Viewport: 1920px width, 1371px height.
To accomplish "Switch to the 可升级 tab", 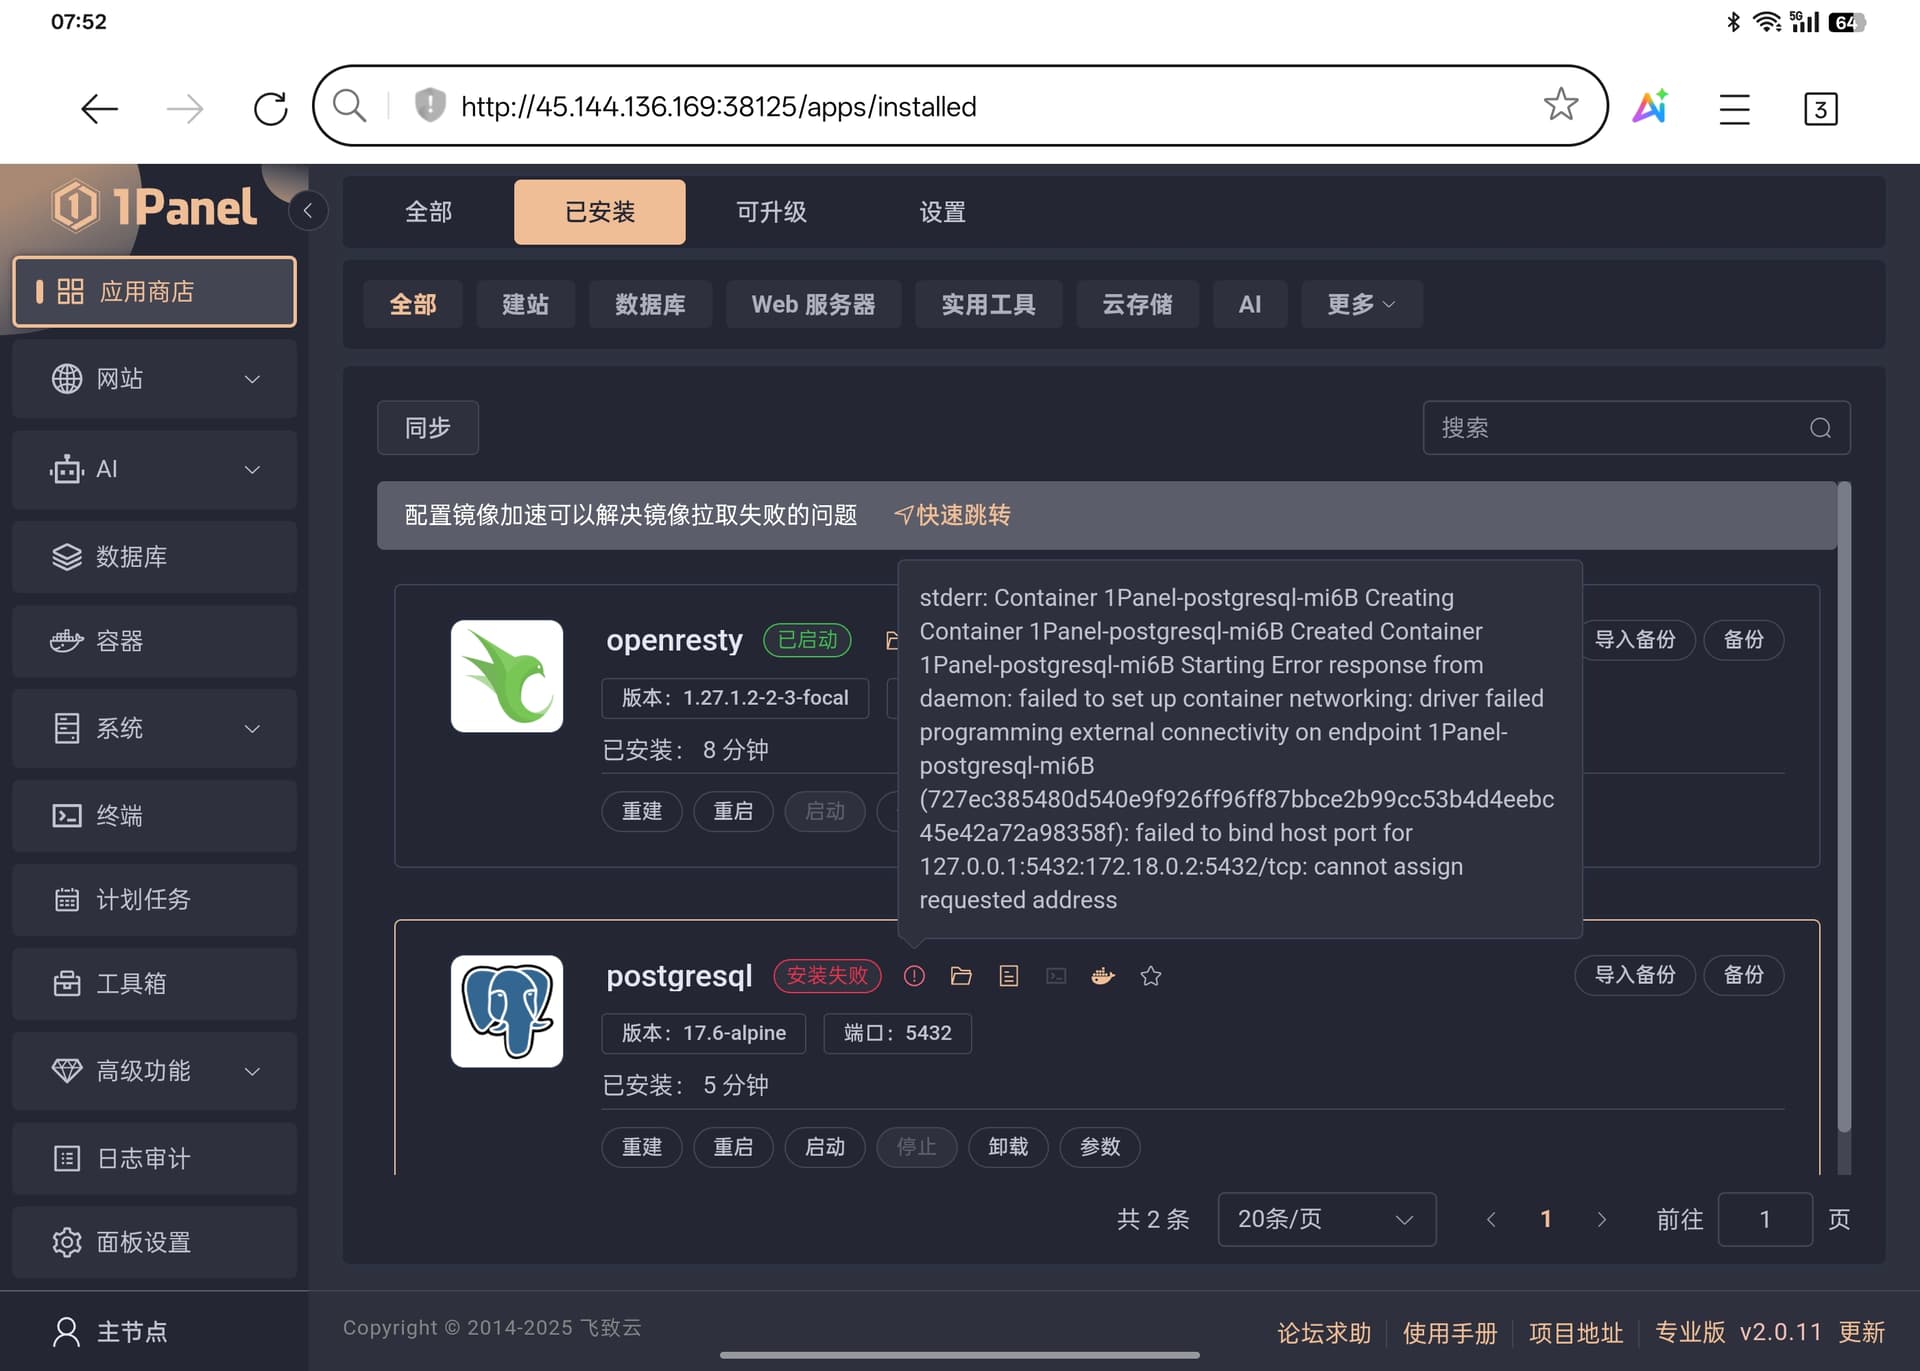I will pos(771,212).
